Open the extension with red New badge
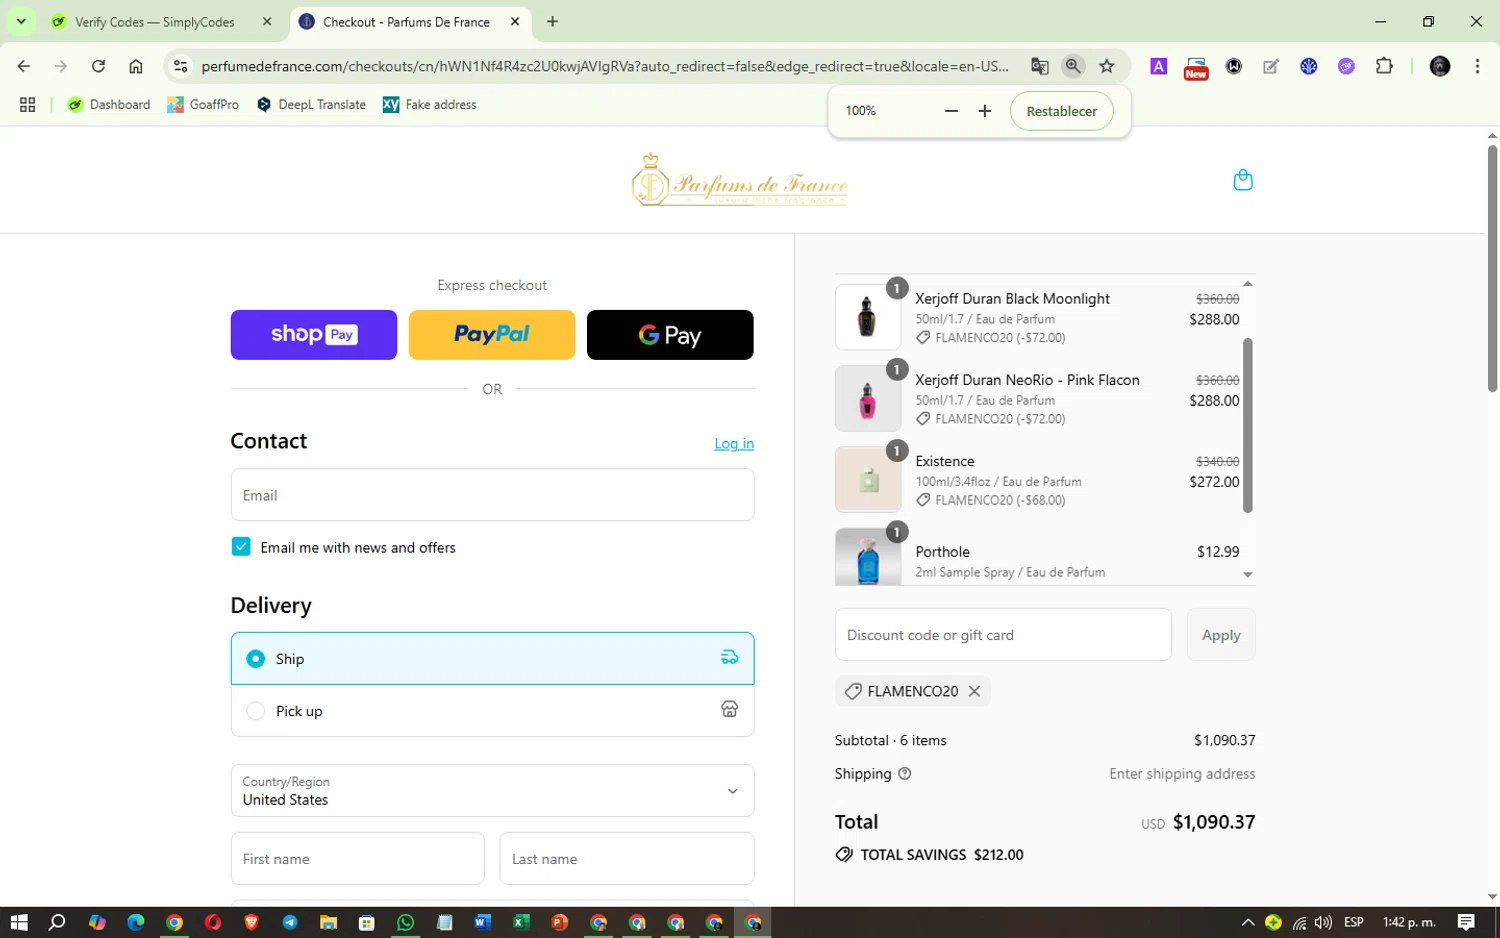1500x938 pixels. (1196, 67)
